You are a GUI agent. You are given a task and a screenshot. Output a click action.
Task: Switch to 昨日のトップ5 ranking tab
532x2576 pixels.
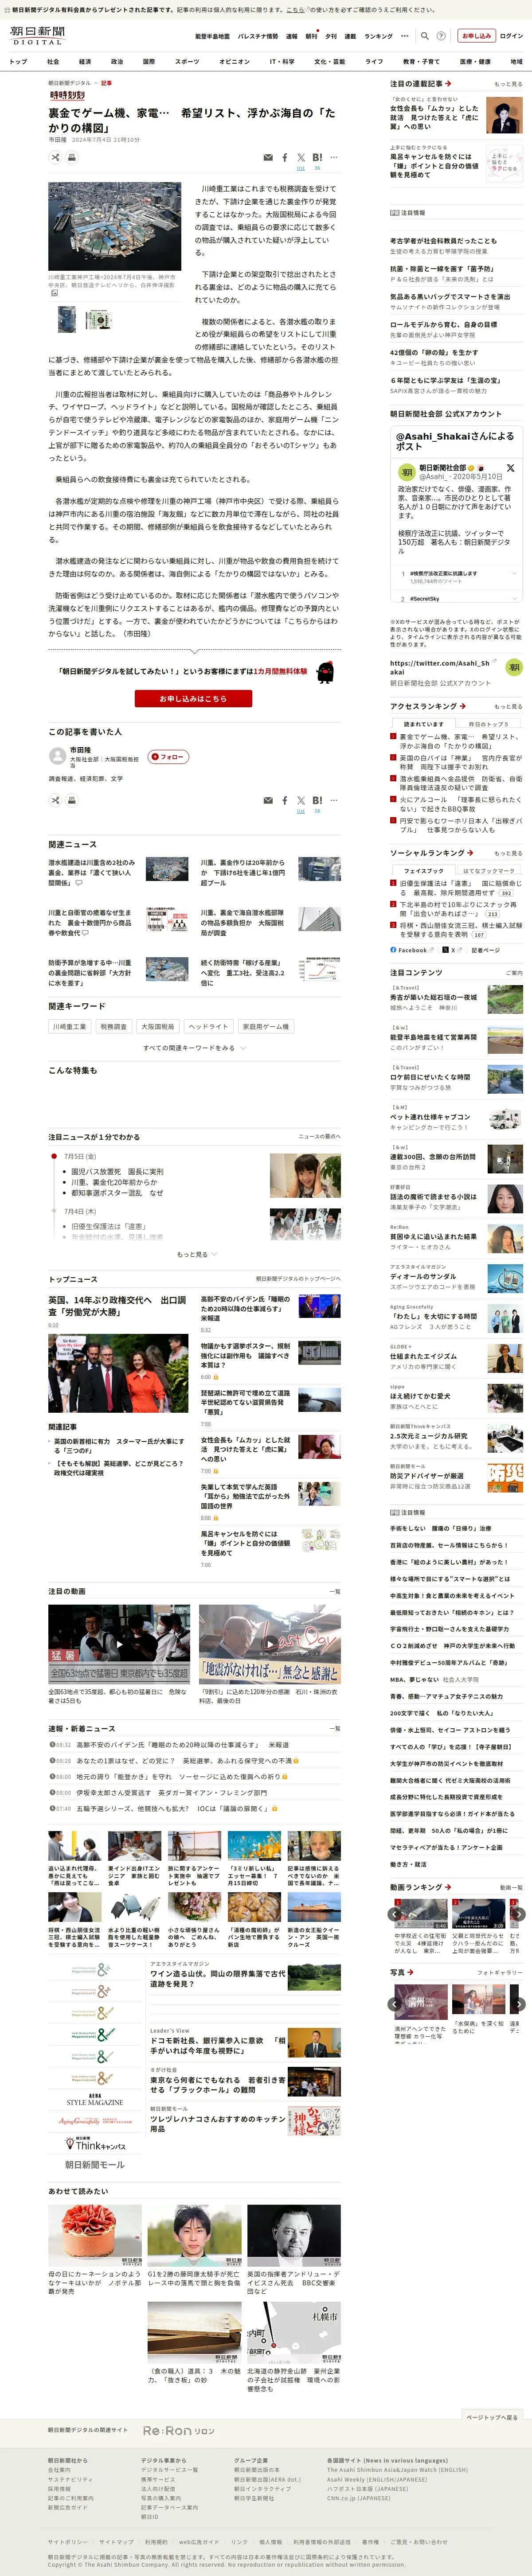[x=488, y=724]
